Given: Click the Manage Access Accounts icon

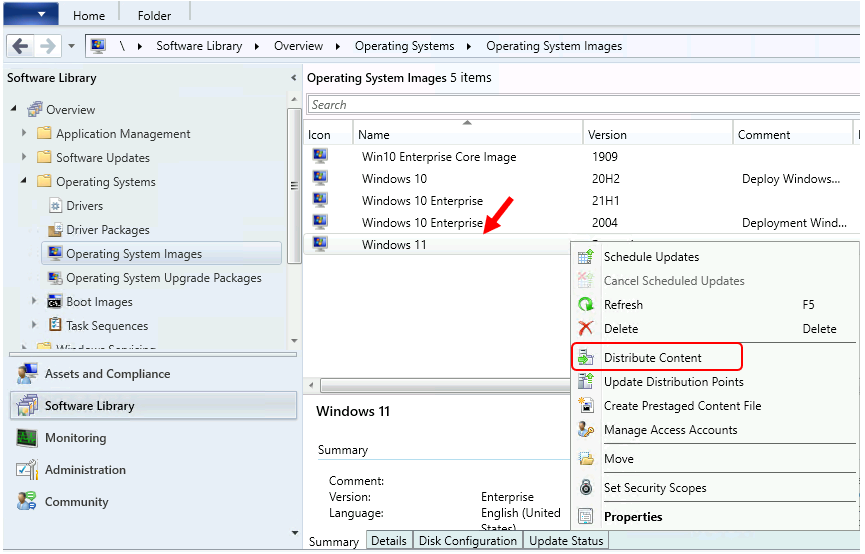Looking at the screenshot, I should 585,429.
